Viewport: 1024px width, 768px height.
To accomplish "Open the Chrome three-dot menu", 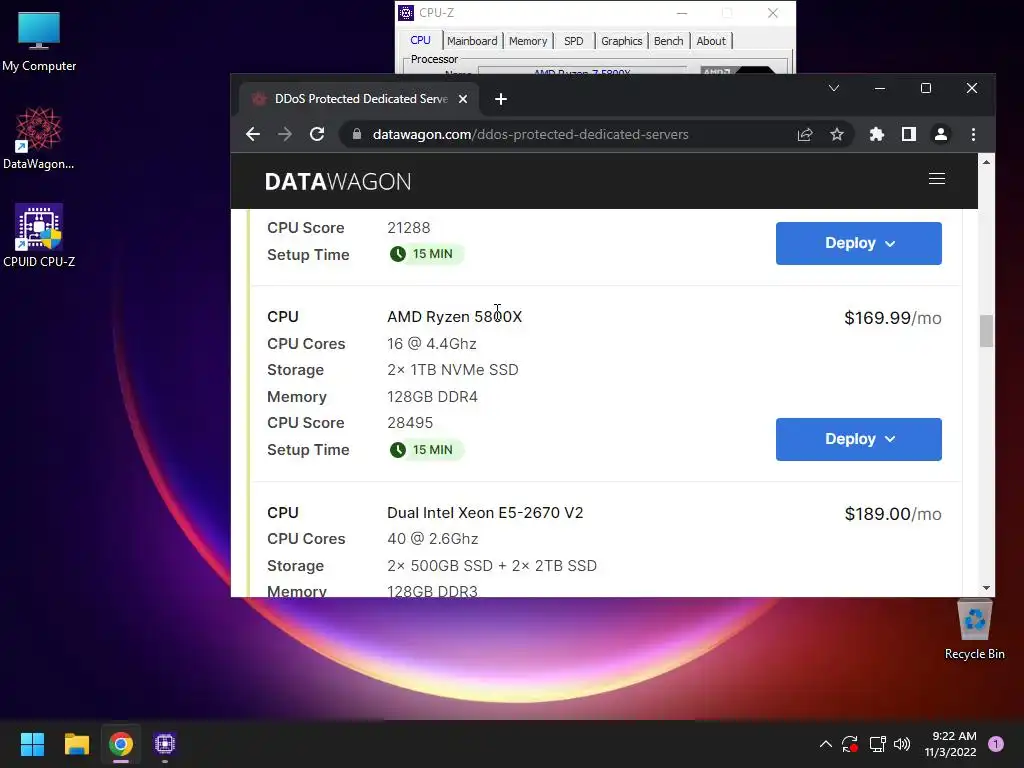I will (973, 135).
